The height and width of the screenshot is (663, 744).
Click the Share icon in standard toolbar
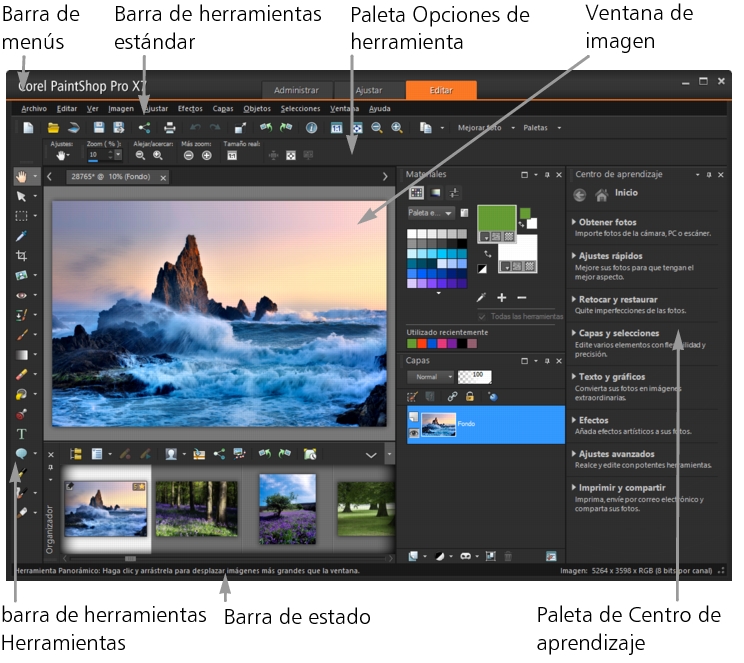144,127
